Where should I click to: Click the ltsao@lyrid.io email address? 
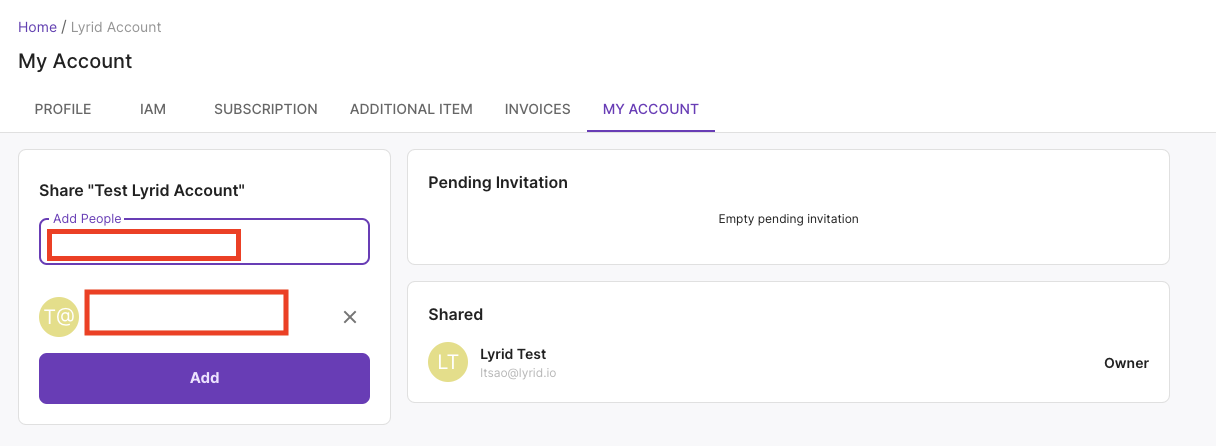tap(518, 372)
